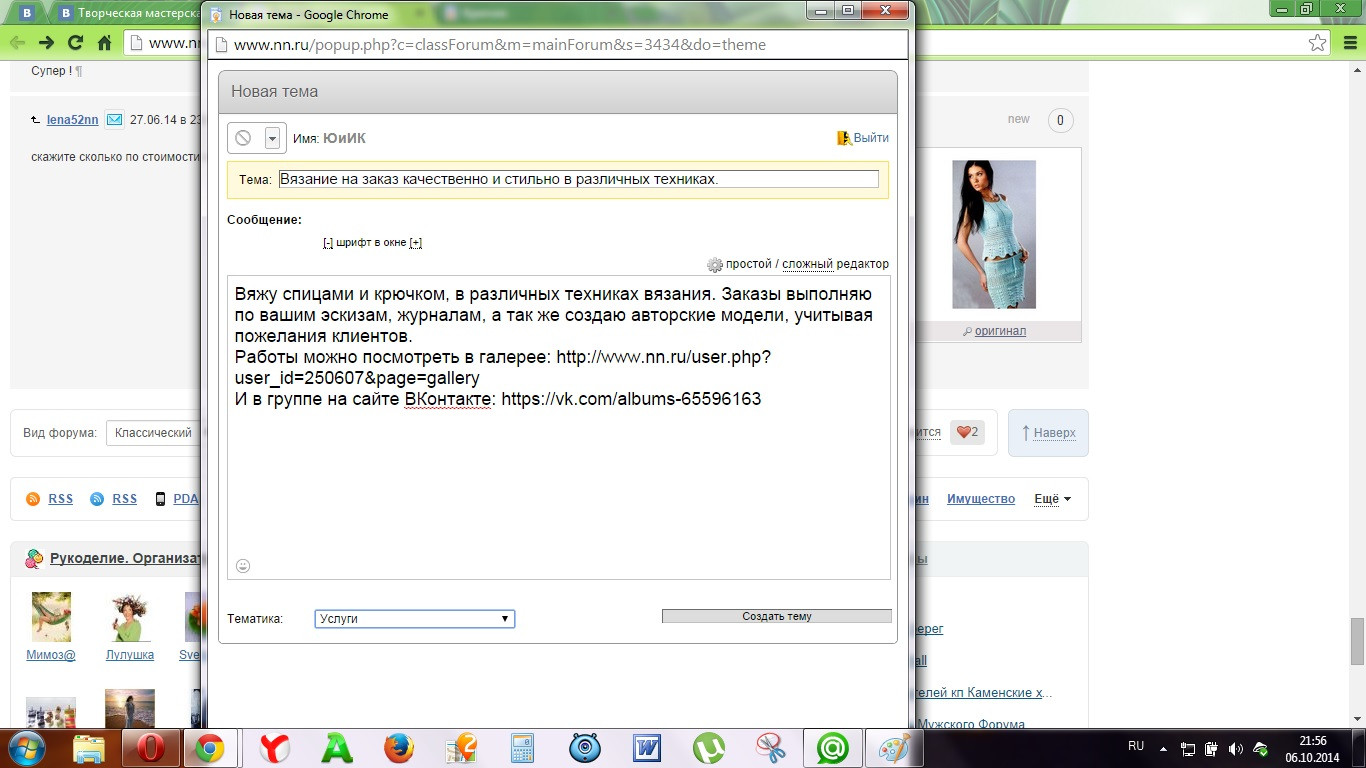This screenshot has width=1366, height=768.
Task: Click the envelope message icon beside lena52nn
Action: (114, 120)
